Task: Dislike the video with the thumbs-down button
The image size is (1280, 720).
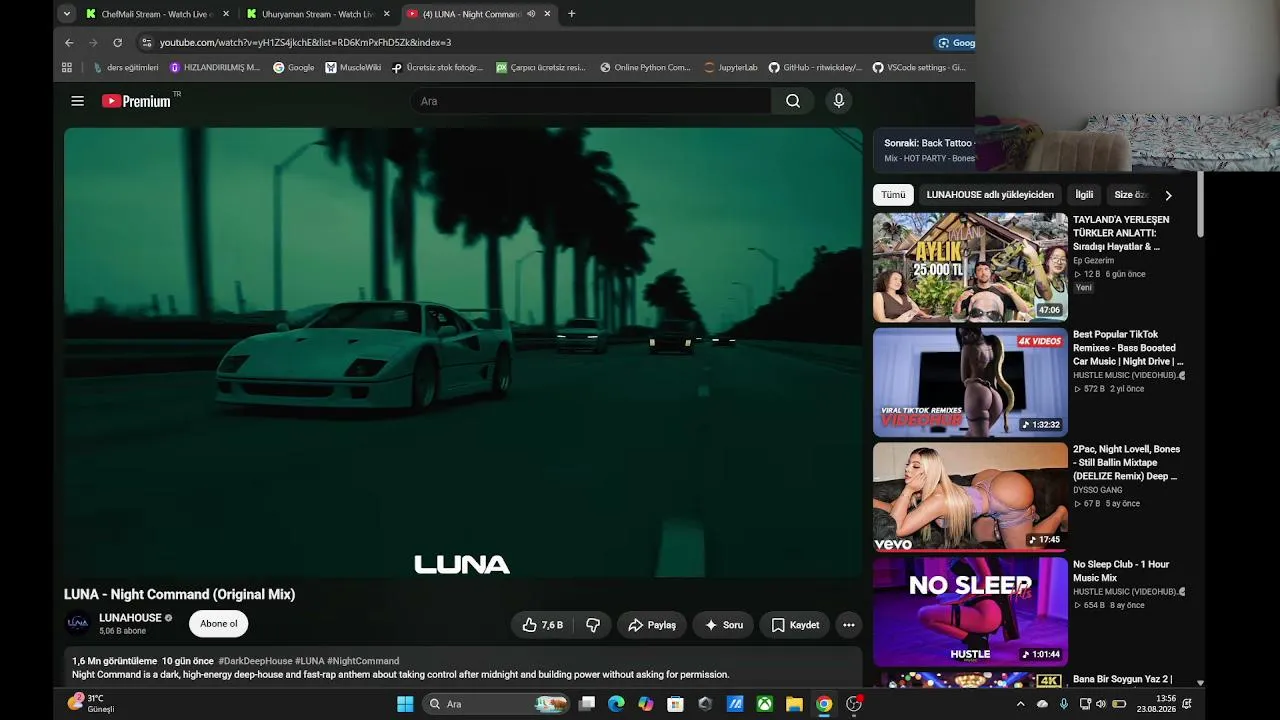Action: [593, 625]
